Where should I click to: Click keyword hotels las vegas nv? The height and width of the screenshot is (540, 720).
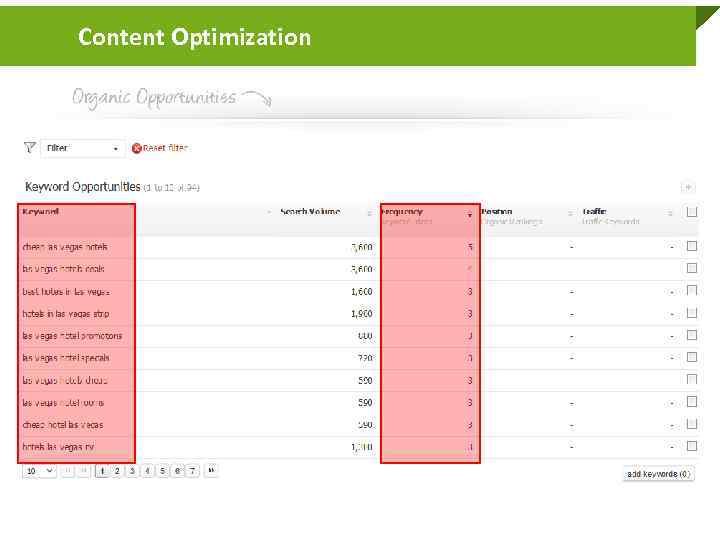click(x=58, y=447)
